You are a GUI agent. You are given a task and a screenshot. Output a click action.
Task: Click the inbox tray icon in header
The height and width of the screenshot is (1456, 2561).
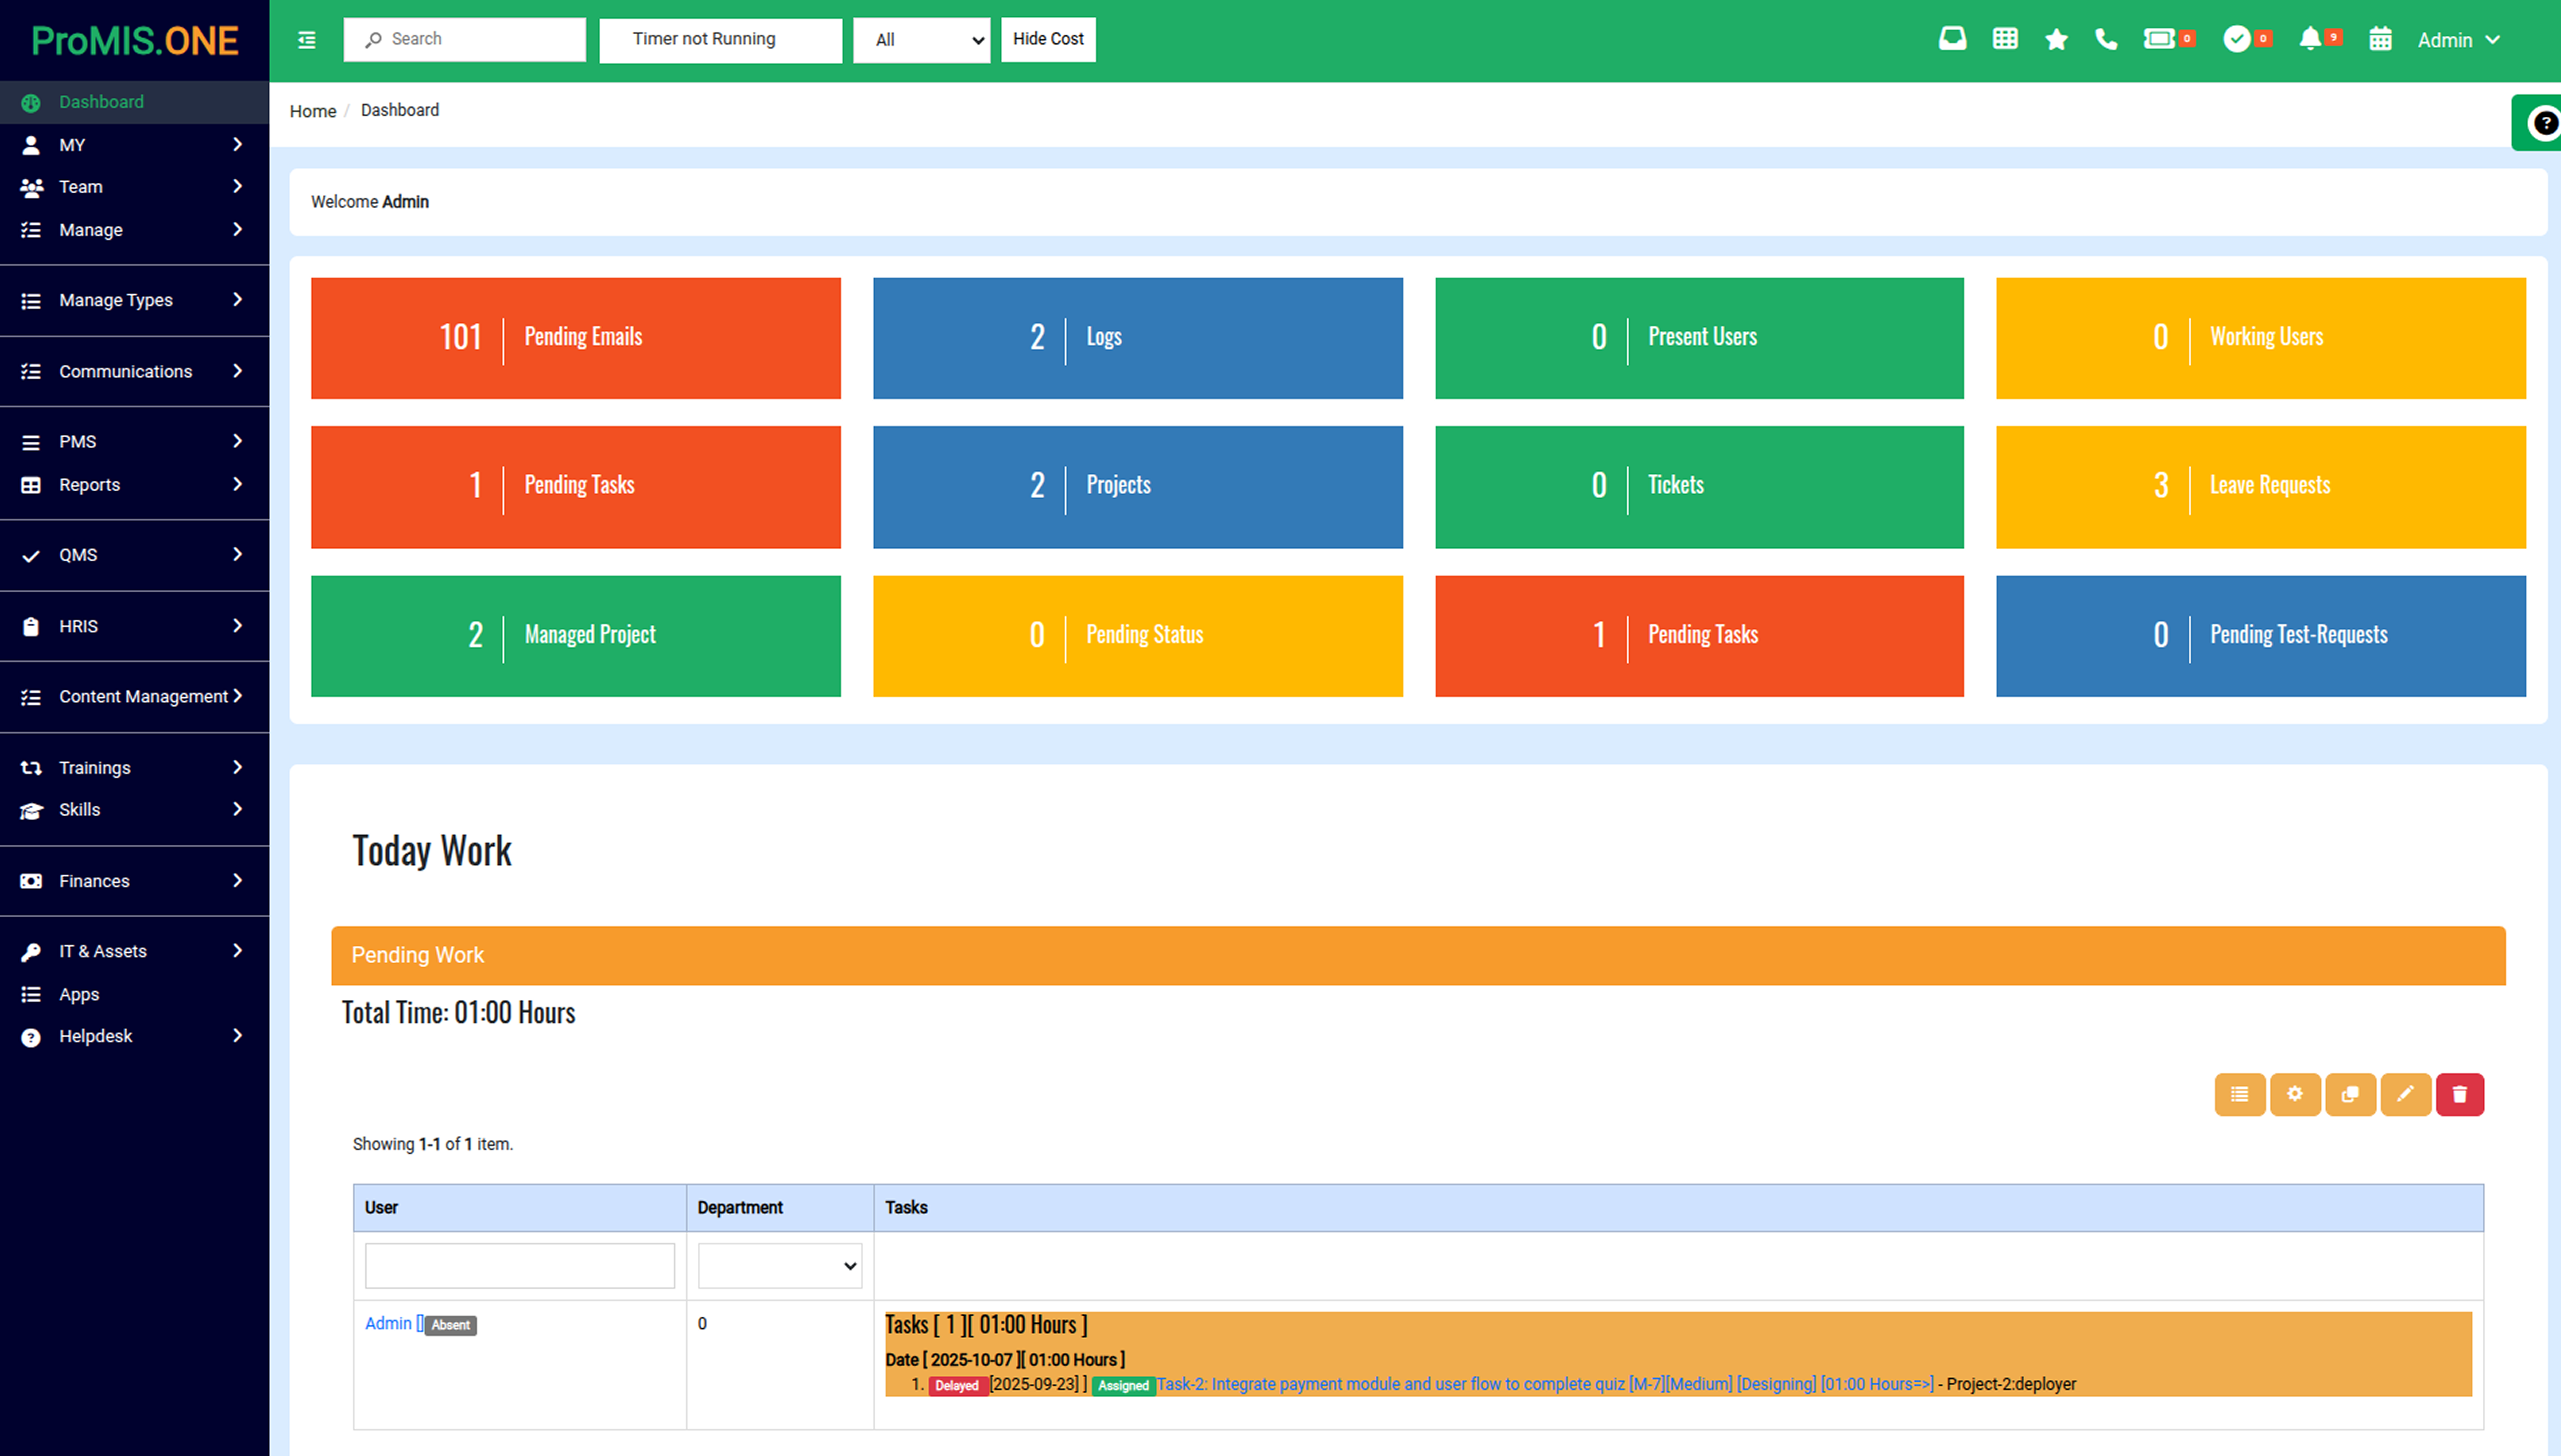[1951, 39]
